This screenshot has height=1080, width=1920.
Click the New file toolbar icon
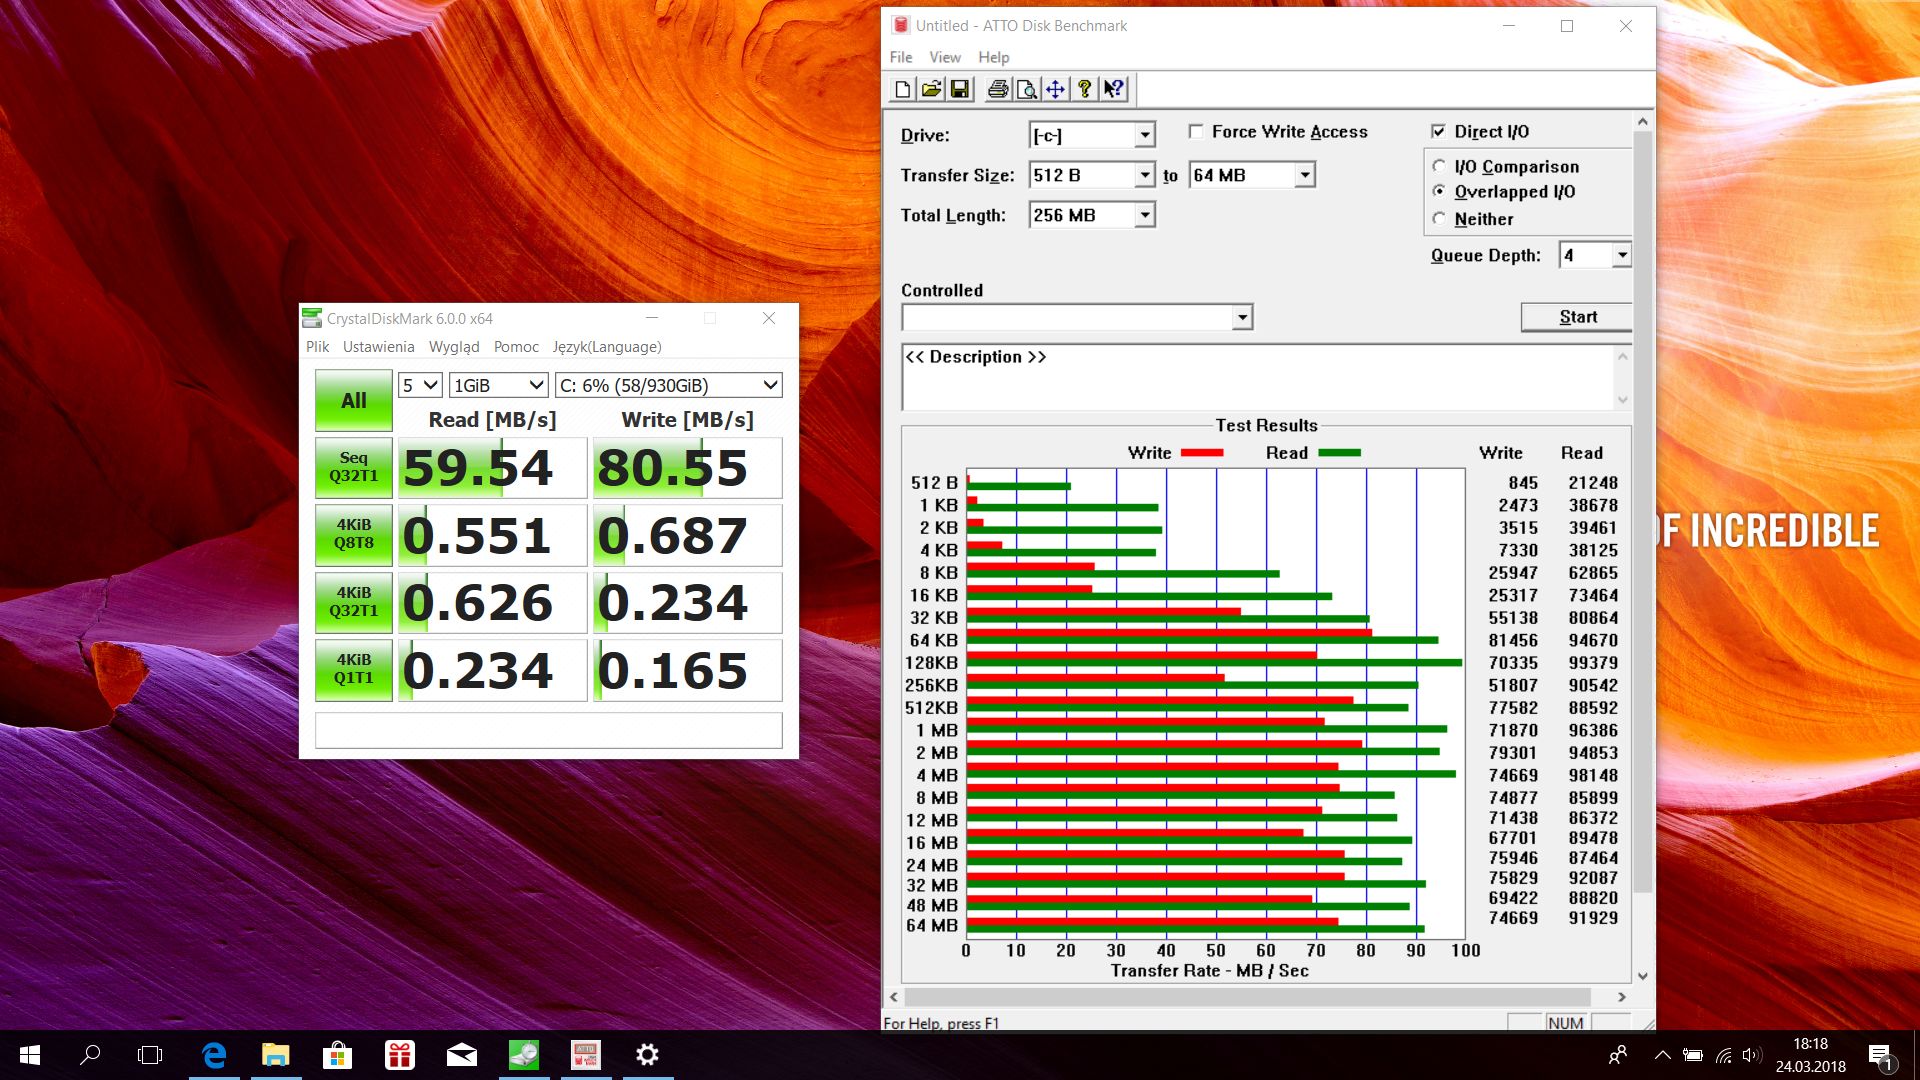point(902,90)
